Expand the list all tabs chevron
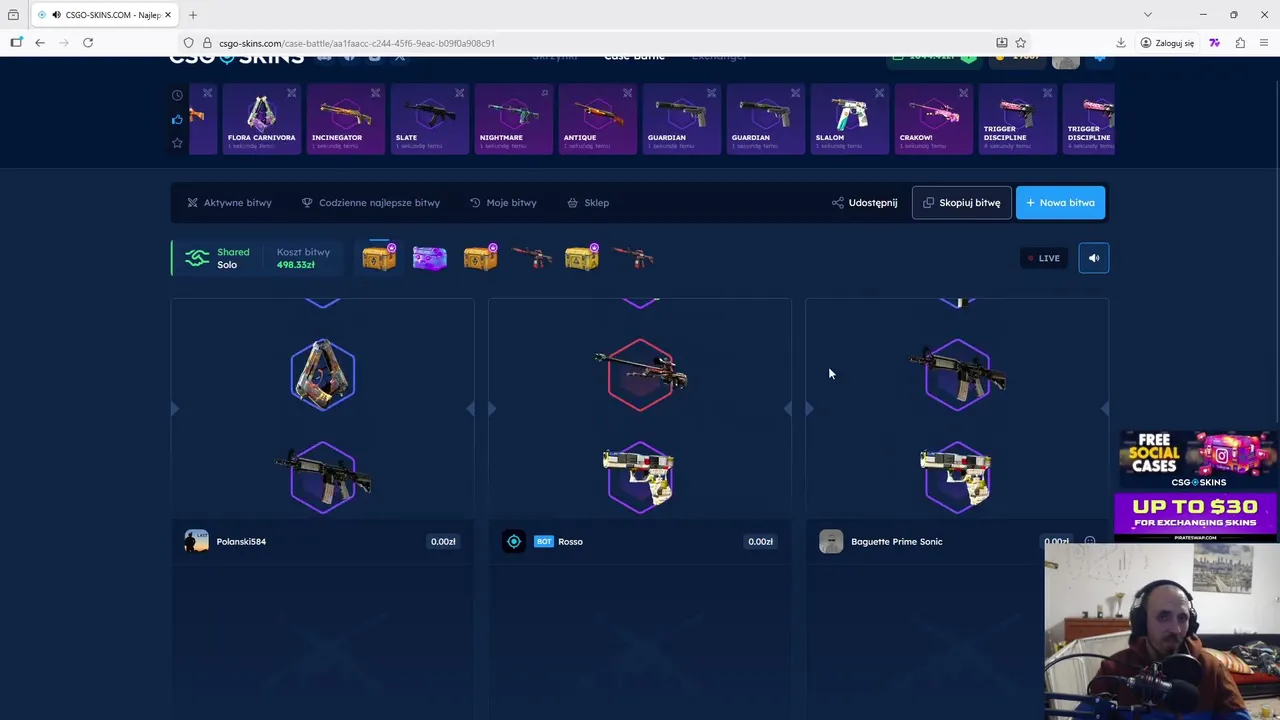This screenshot has width=1280, height=720. coord(1148,15)
